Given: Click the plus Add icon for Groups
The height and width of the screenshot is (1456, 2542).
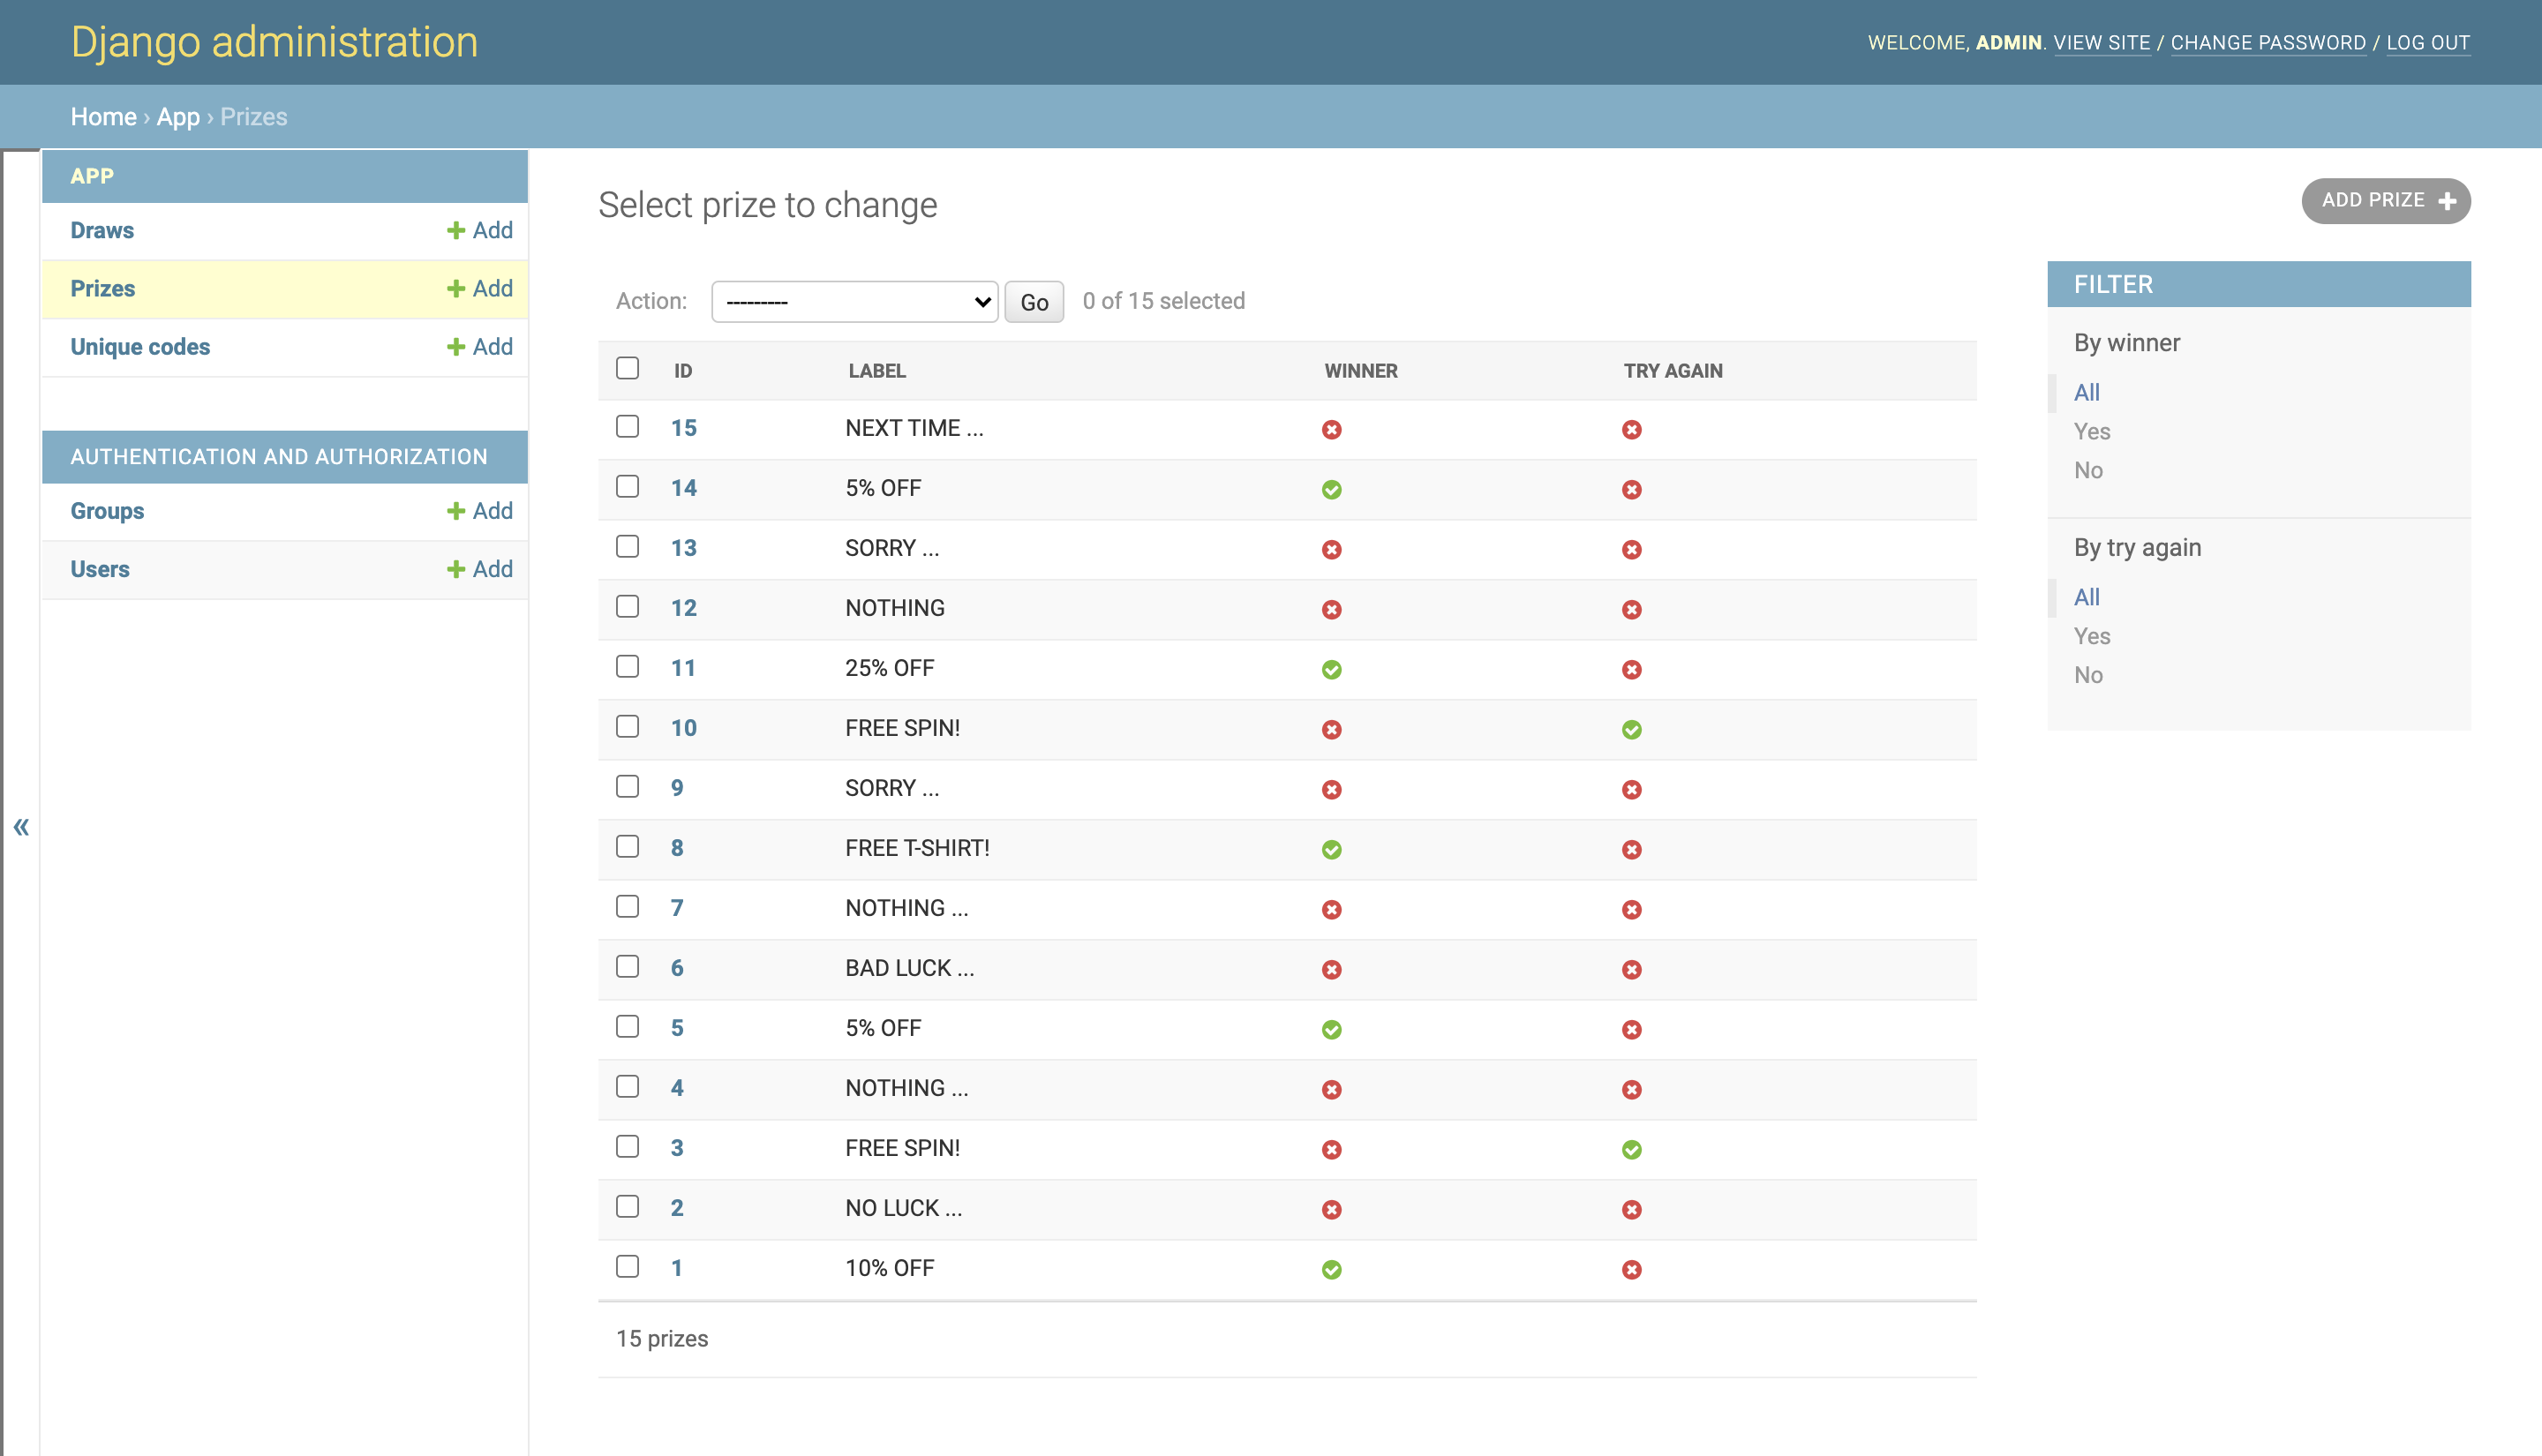Looking at the screenshot, I should 456,511.
